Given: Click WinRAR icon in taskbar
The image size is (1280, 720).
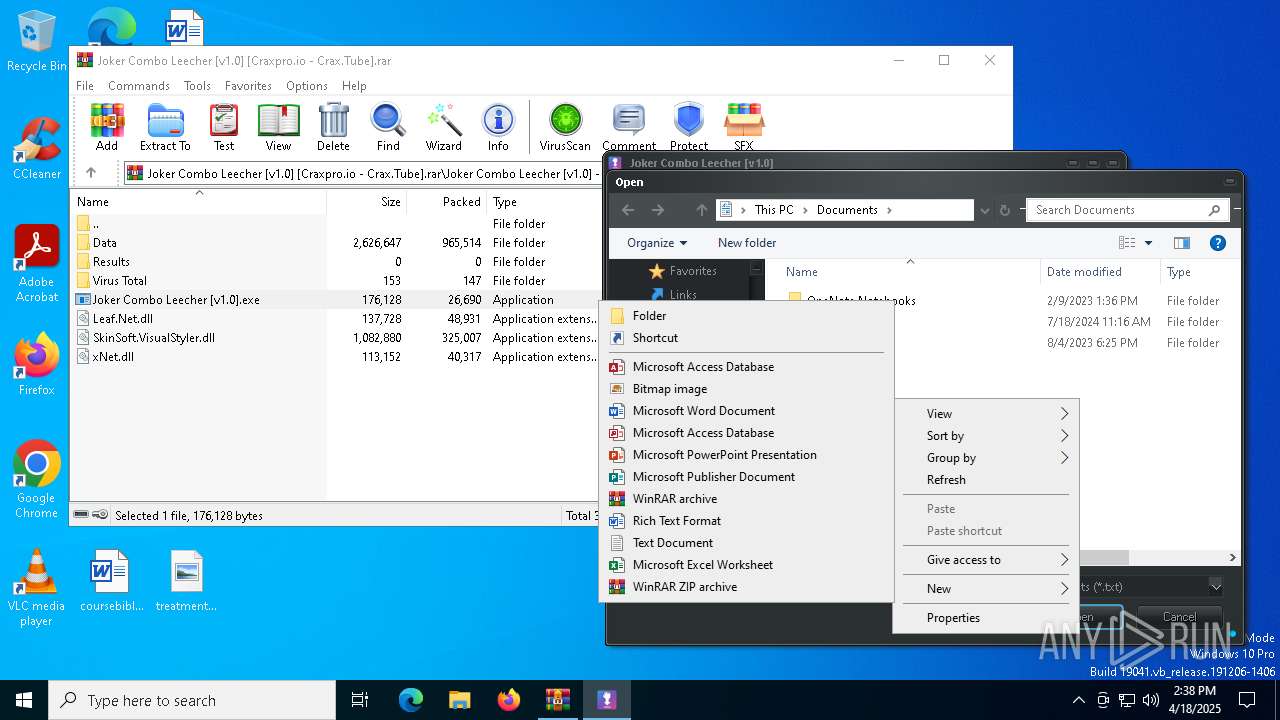Looking at the screenshot, I should 557,700.
